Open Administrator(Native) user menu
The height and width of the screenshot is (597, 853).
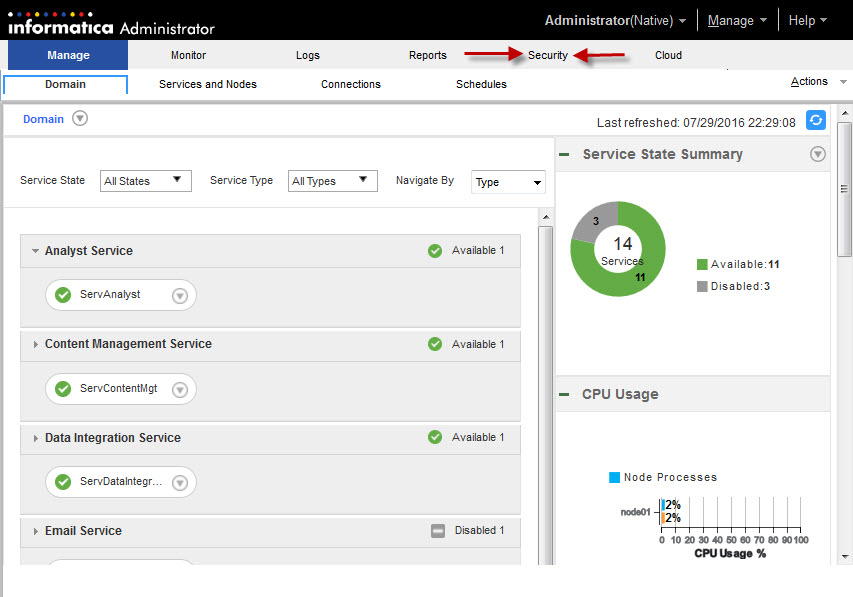point(615,21)
